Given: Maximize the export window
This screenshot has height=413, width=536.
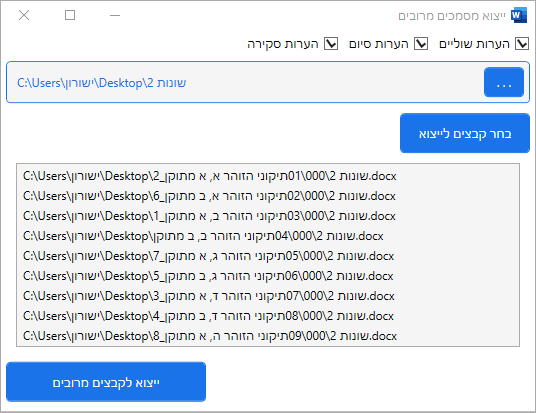Looking at the screenshot, I should [x=70, y=15].
